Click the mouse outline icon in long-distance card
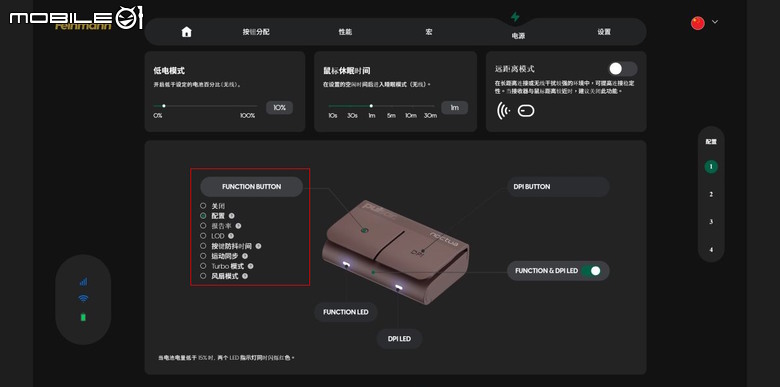The width and height of the screenshot is (780, 387). pos(526,110)
